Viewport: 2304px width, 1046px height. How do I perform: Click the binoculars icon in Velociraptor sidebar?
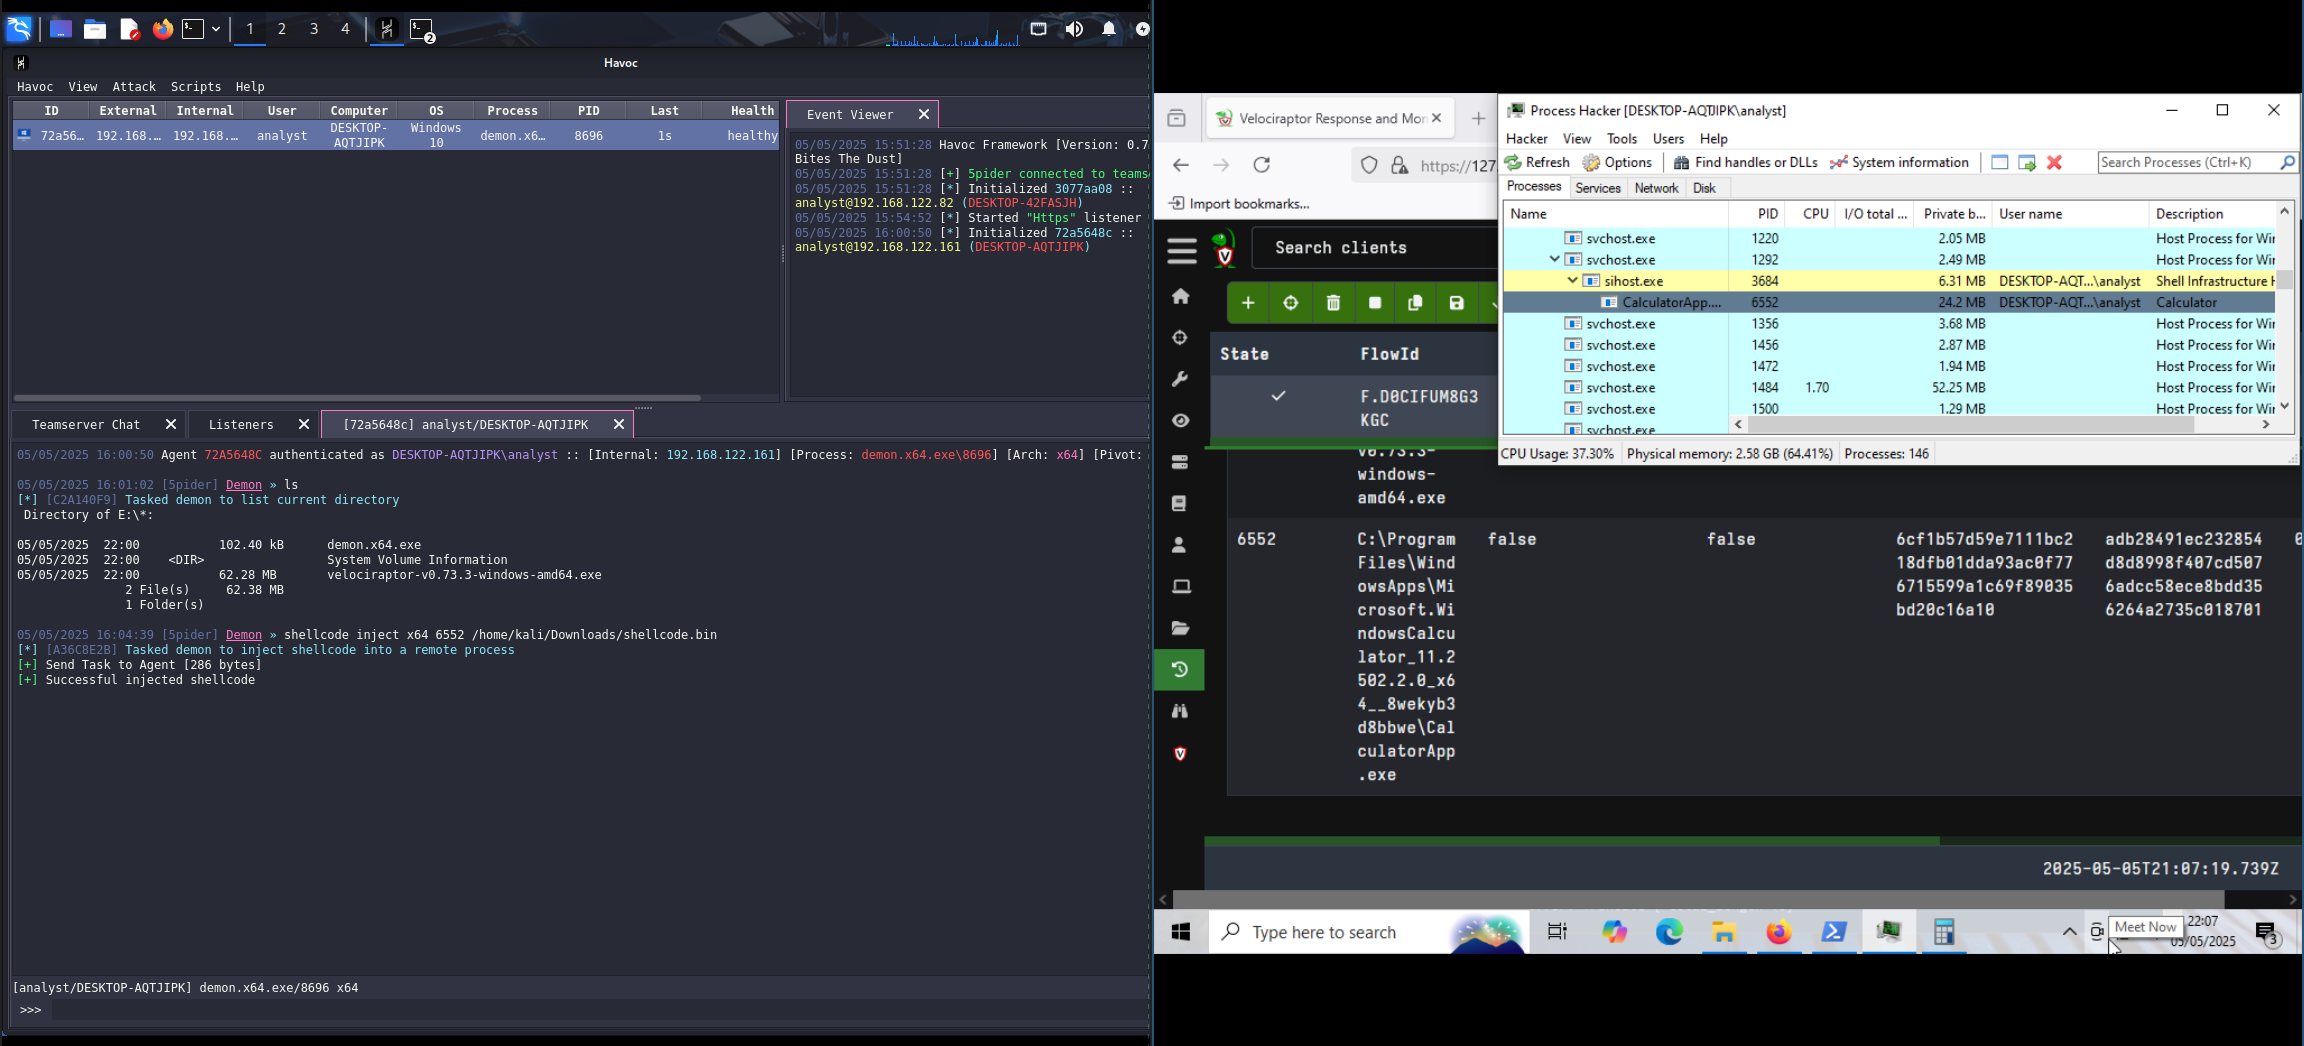pyautogui.click(x=1181, y=711)
